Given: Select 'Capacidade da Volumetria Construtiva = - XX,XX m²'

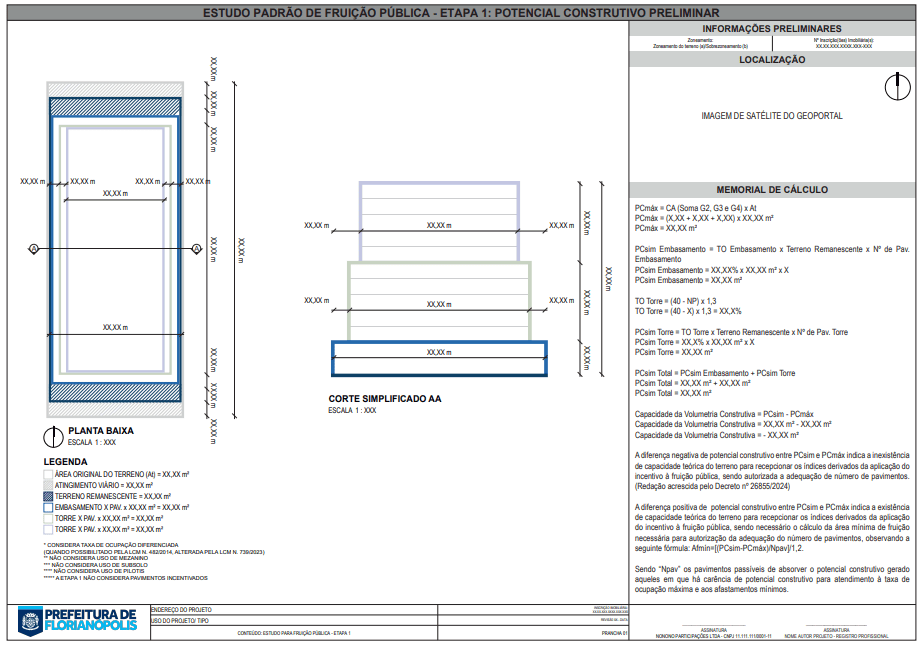Looking at the screenshot, I should pos(717,436).
